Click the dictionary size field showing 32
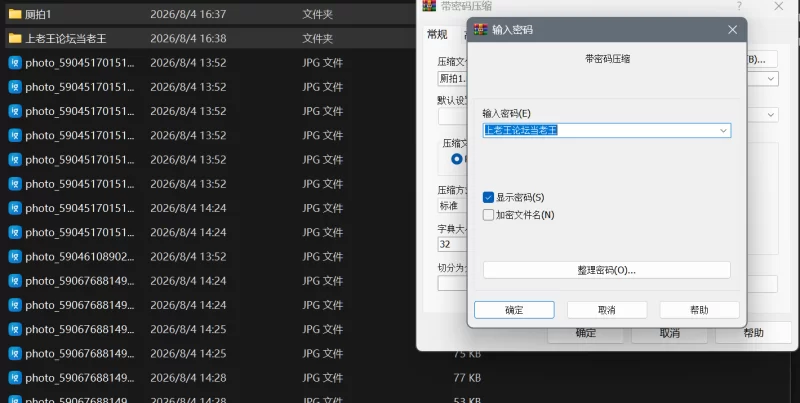This screenshot has width=800, height=403. (x=453, y=244)
